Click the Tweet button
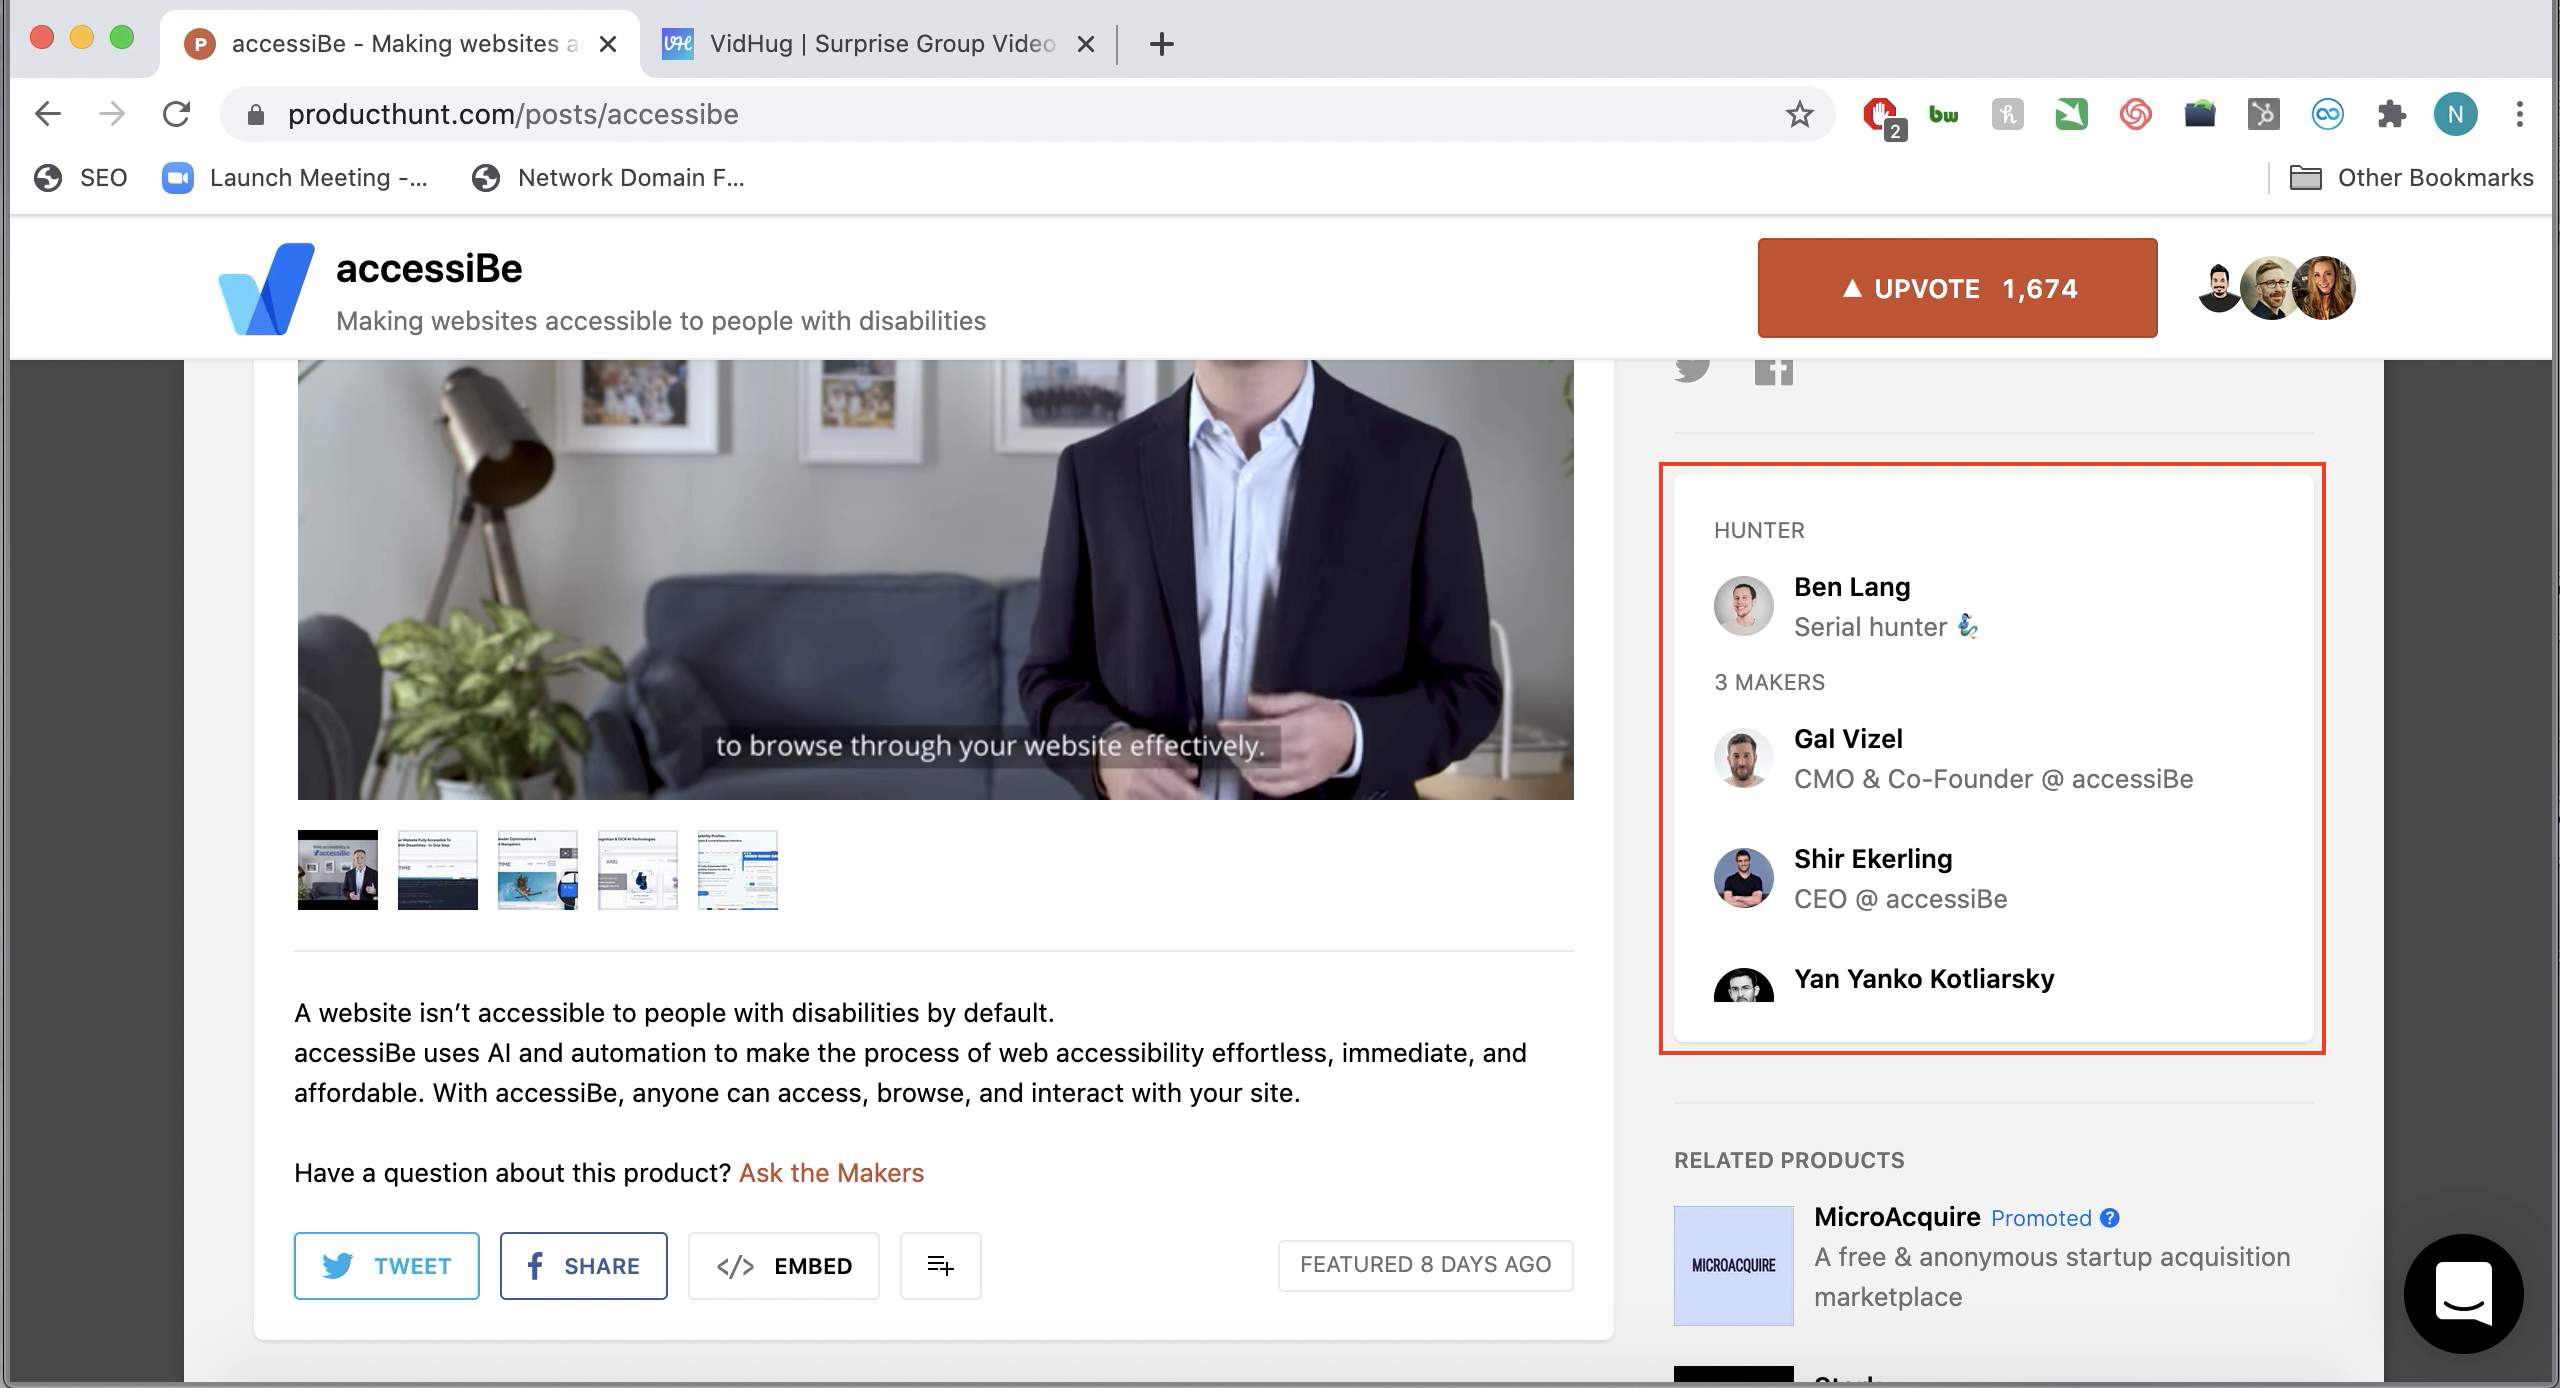This screenshot has height=1388, width=2560. point(386,1266)
